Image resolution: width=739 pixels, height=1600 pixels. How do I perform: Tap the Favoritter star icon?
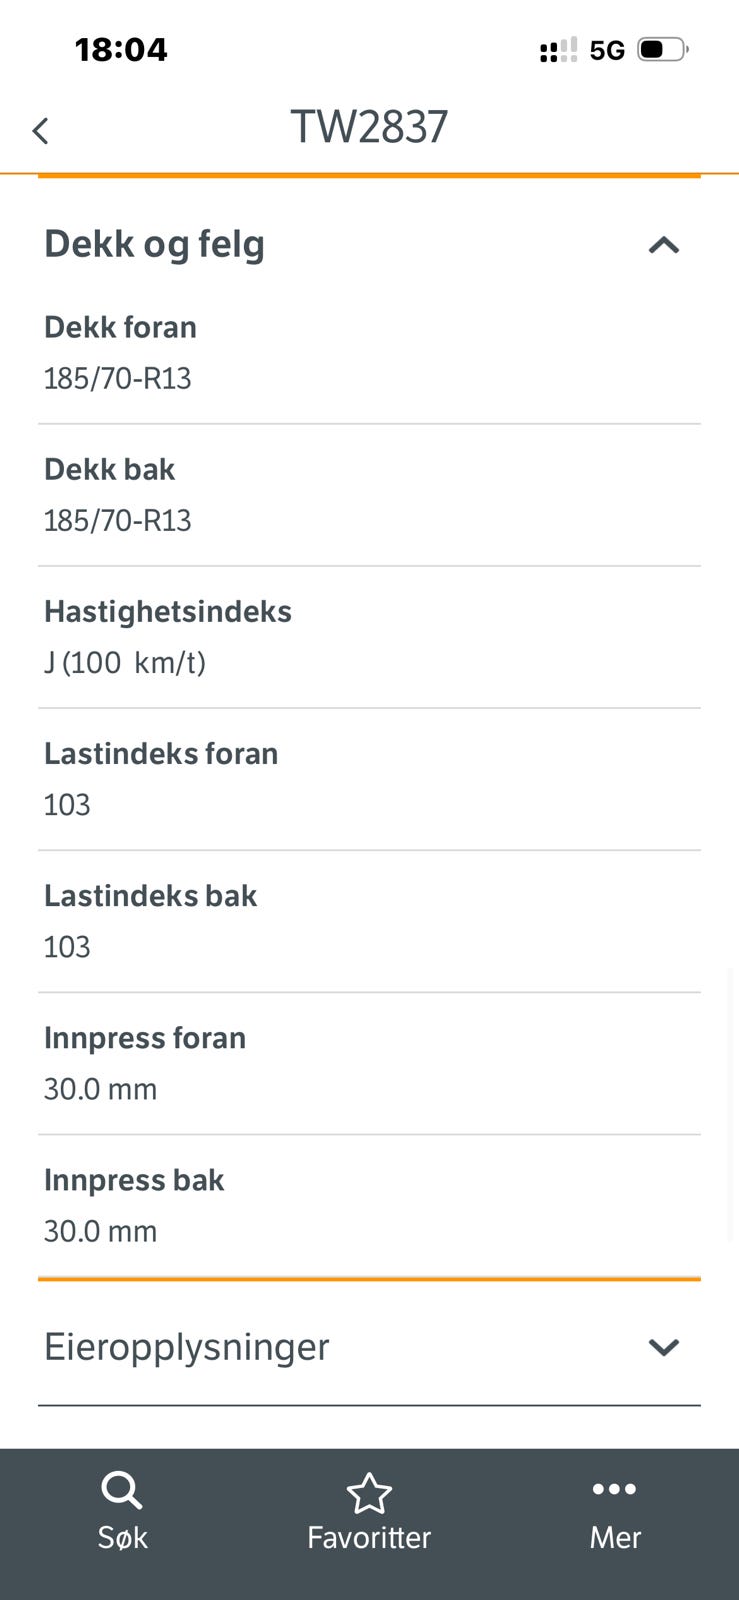[369, 1493]
